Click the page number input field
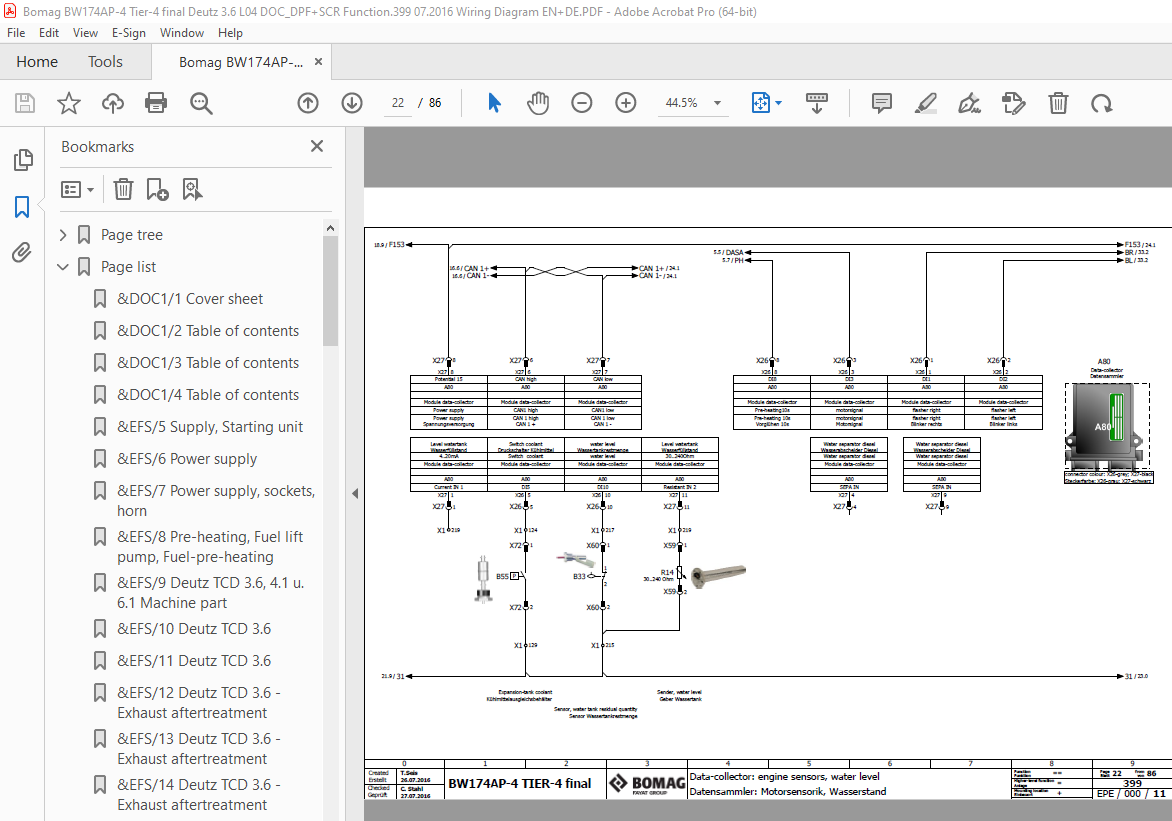 pyautogui.click(x=398, y=102)
